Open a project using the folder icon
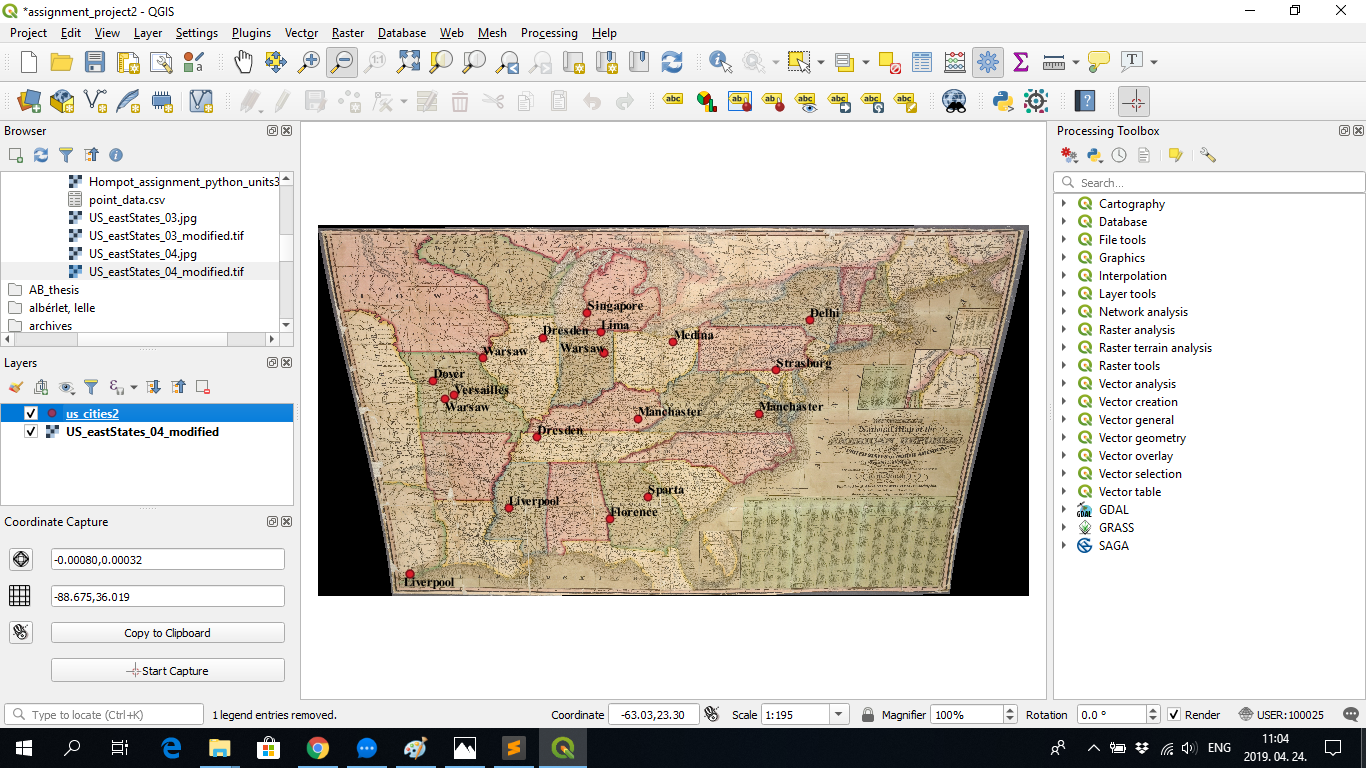 (62, 62)
